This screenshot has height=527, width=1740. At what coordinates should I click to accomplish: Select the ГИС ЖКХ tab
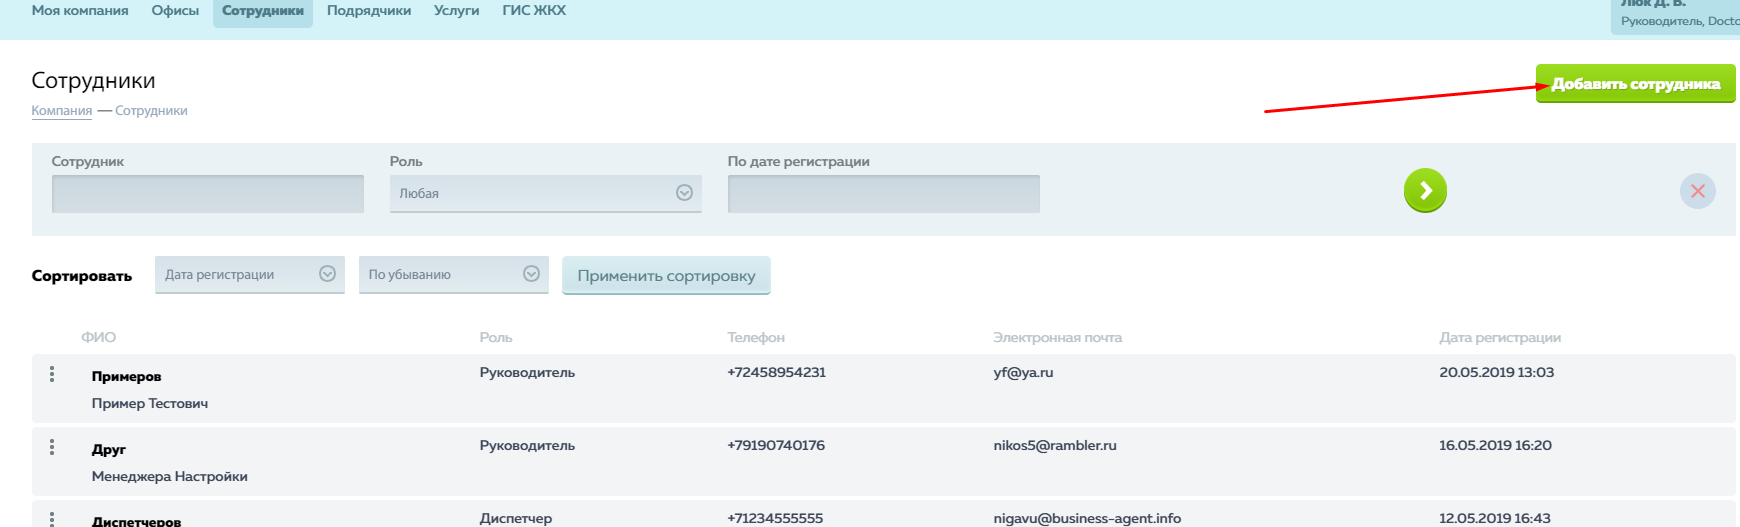(x=534, y=11)
